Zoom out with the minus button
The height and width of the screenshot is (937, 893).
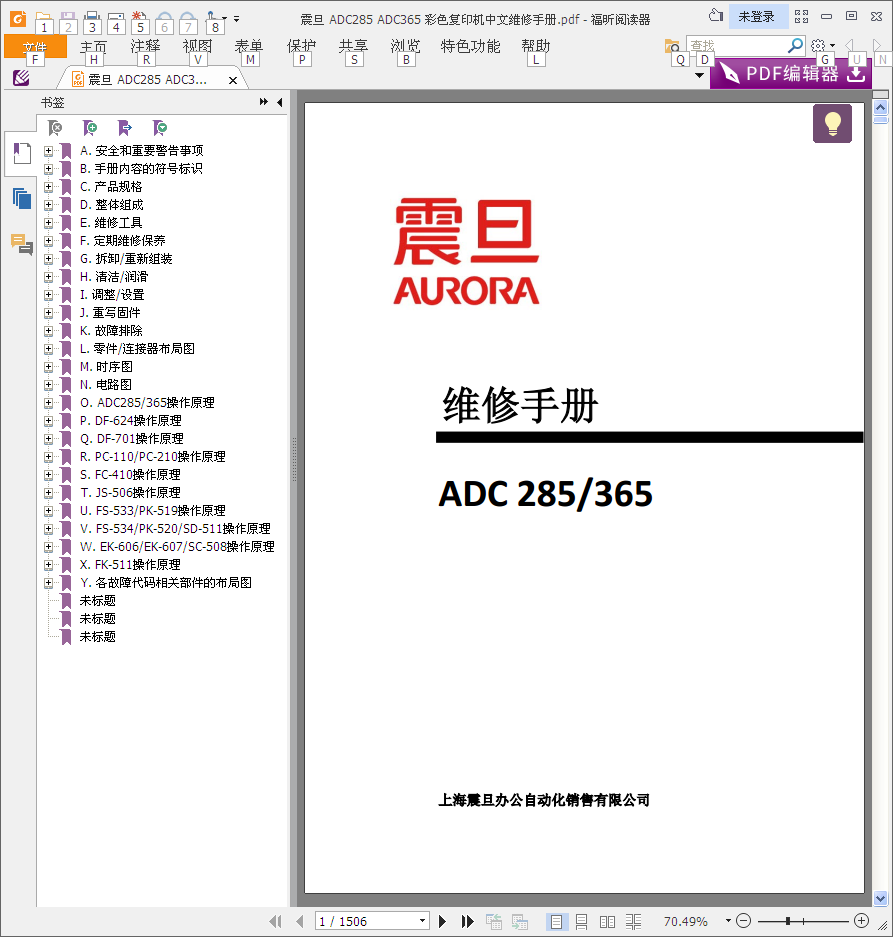point(743,921)
